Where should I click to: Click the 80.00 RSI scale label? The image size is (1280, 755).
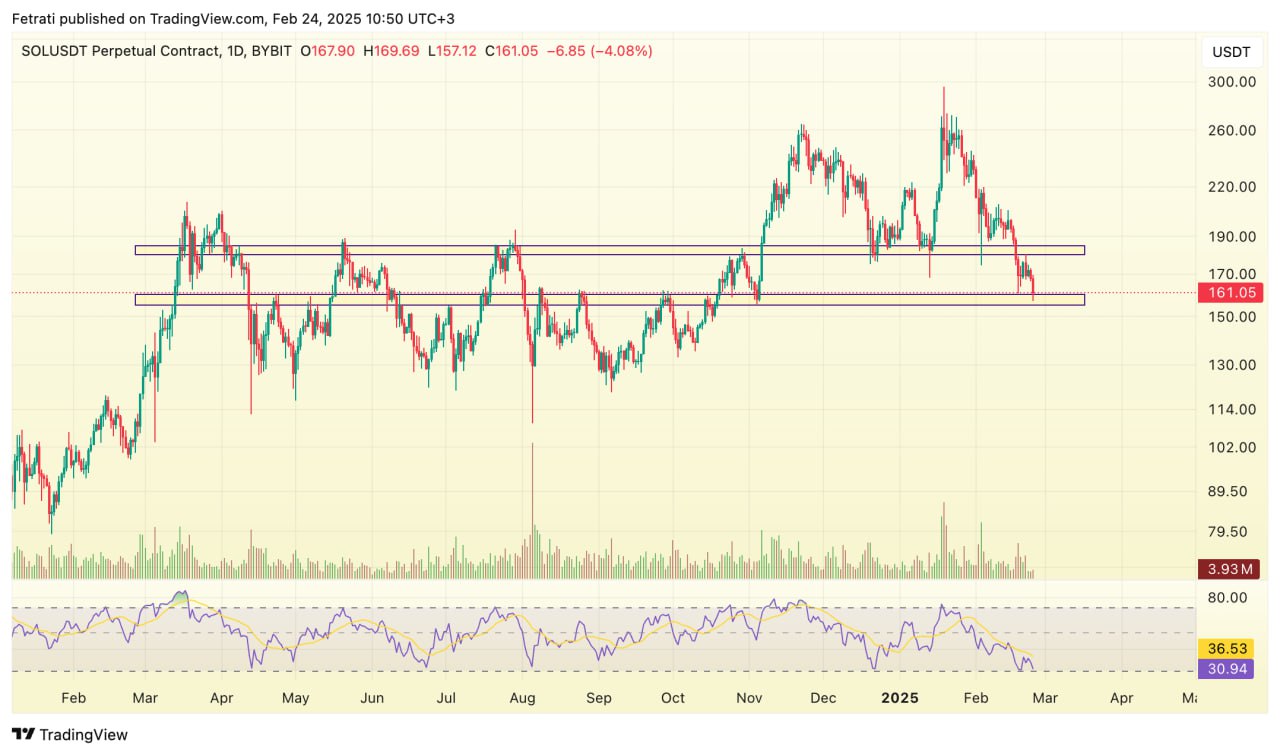pos(1228,597)
